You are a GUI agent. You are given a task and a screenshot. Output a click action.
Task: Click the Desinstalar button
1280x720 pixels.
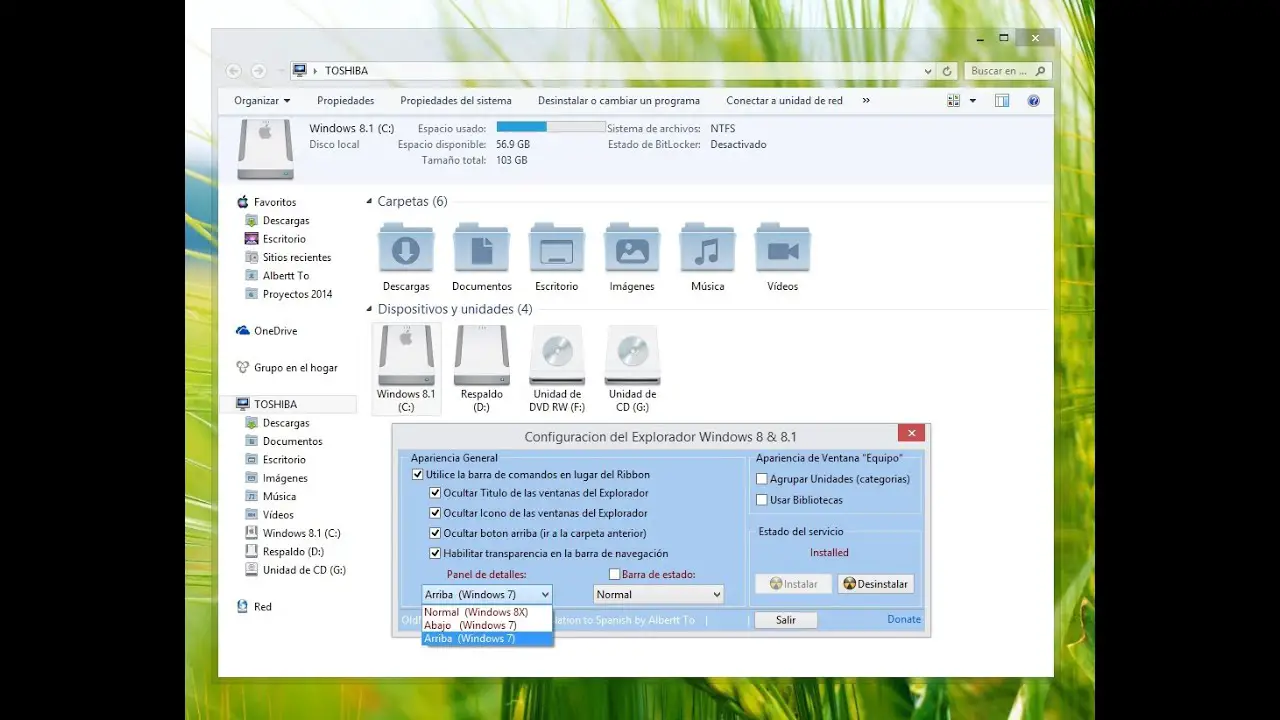(875, 584)
